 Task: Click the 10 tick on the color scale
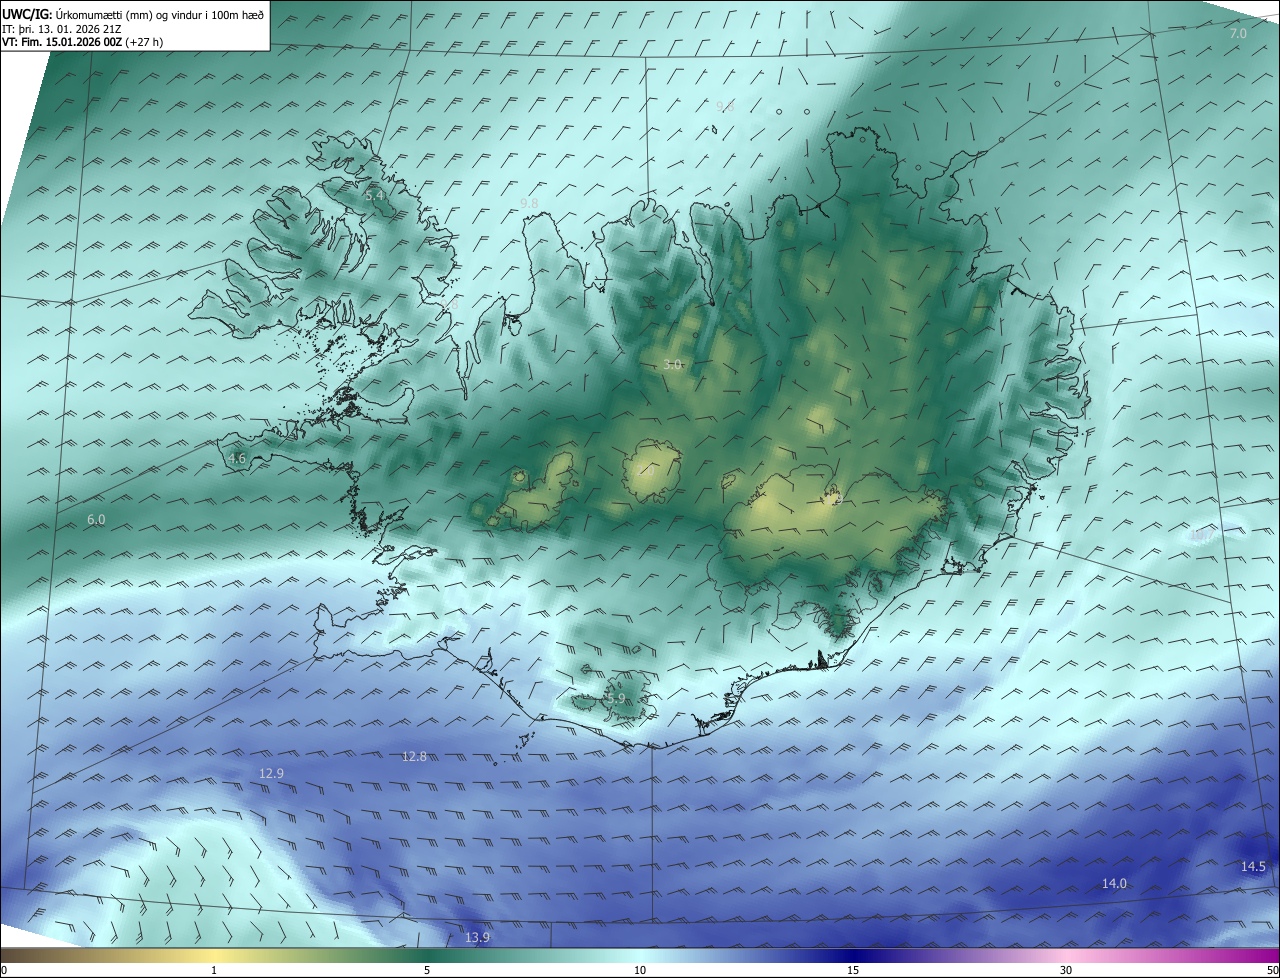click(x=640, y=971)
